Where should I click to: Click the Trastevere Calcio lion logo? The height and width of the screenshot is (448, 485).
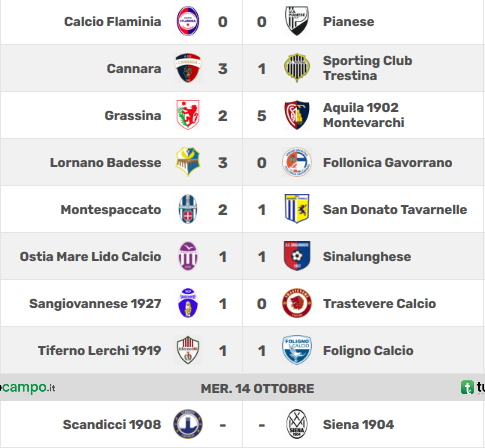(297, 303)
